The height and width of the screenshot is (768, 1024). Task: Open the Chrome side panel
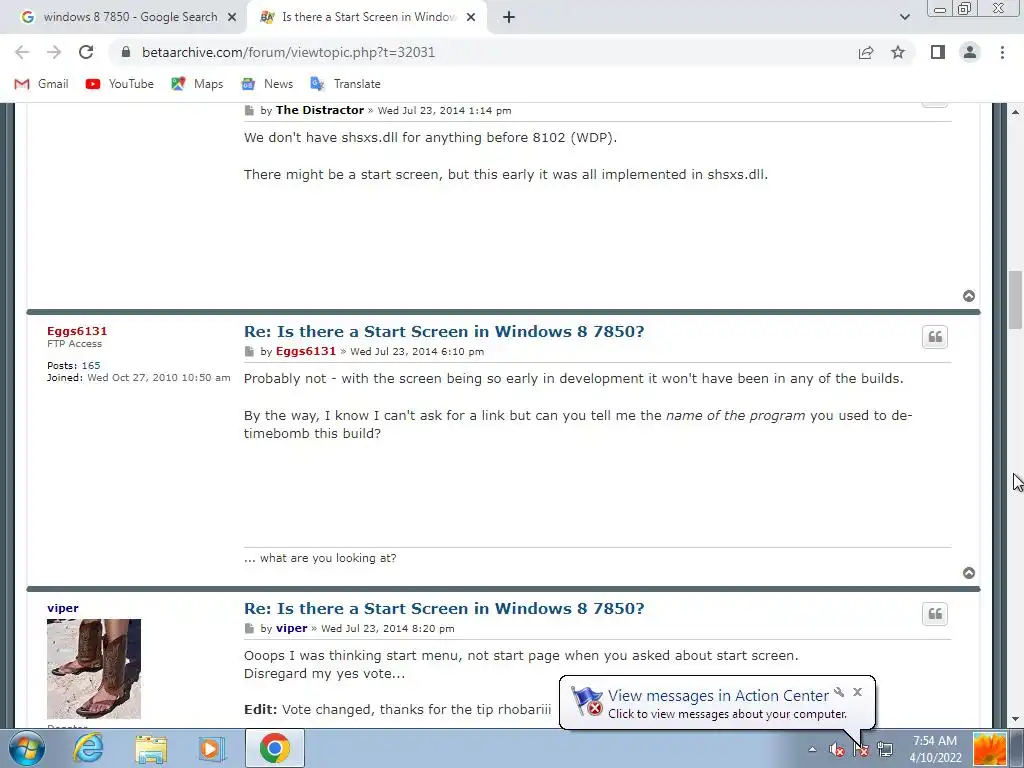(938, 52)
